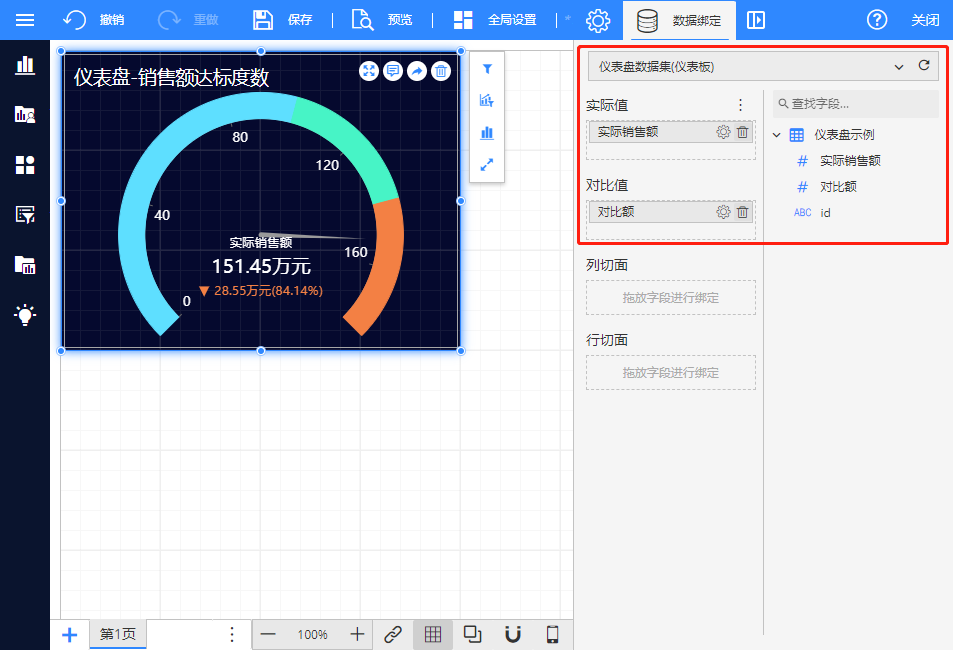The height and width of the screenshot is (650, 953).
Task: Click the 预览 preview button
Action: 383,20
